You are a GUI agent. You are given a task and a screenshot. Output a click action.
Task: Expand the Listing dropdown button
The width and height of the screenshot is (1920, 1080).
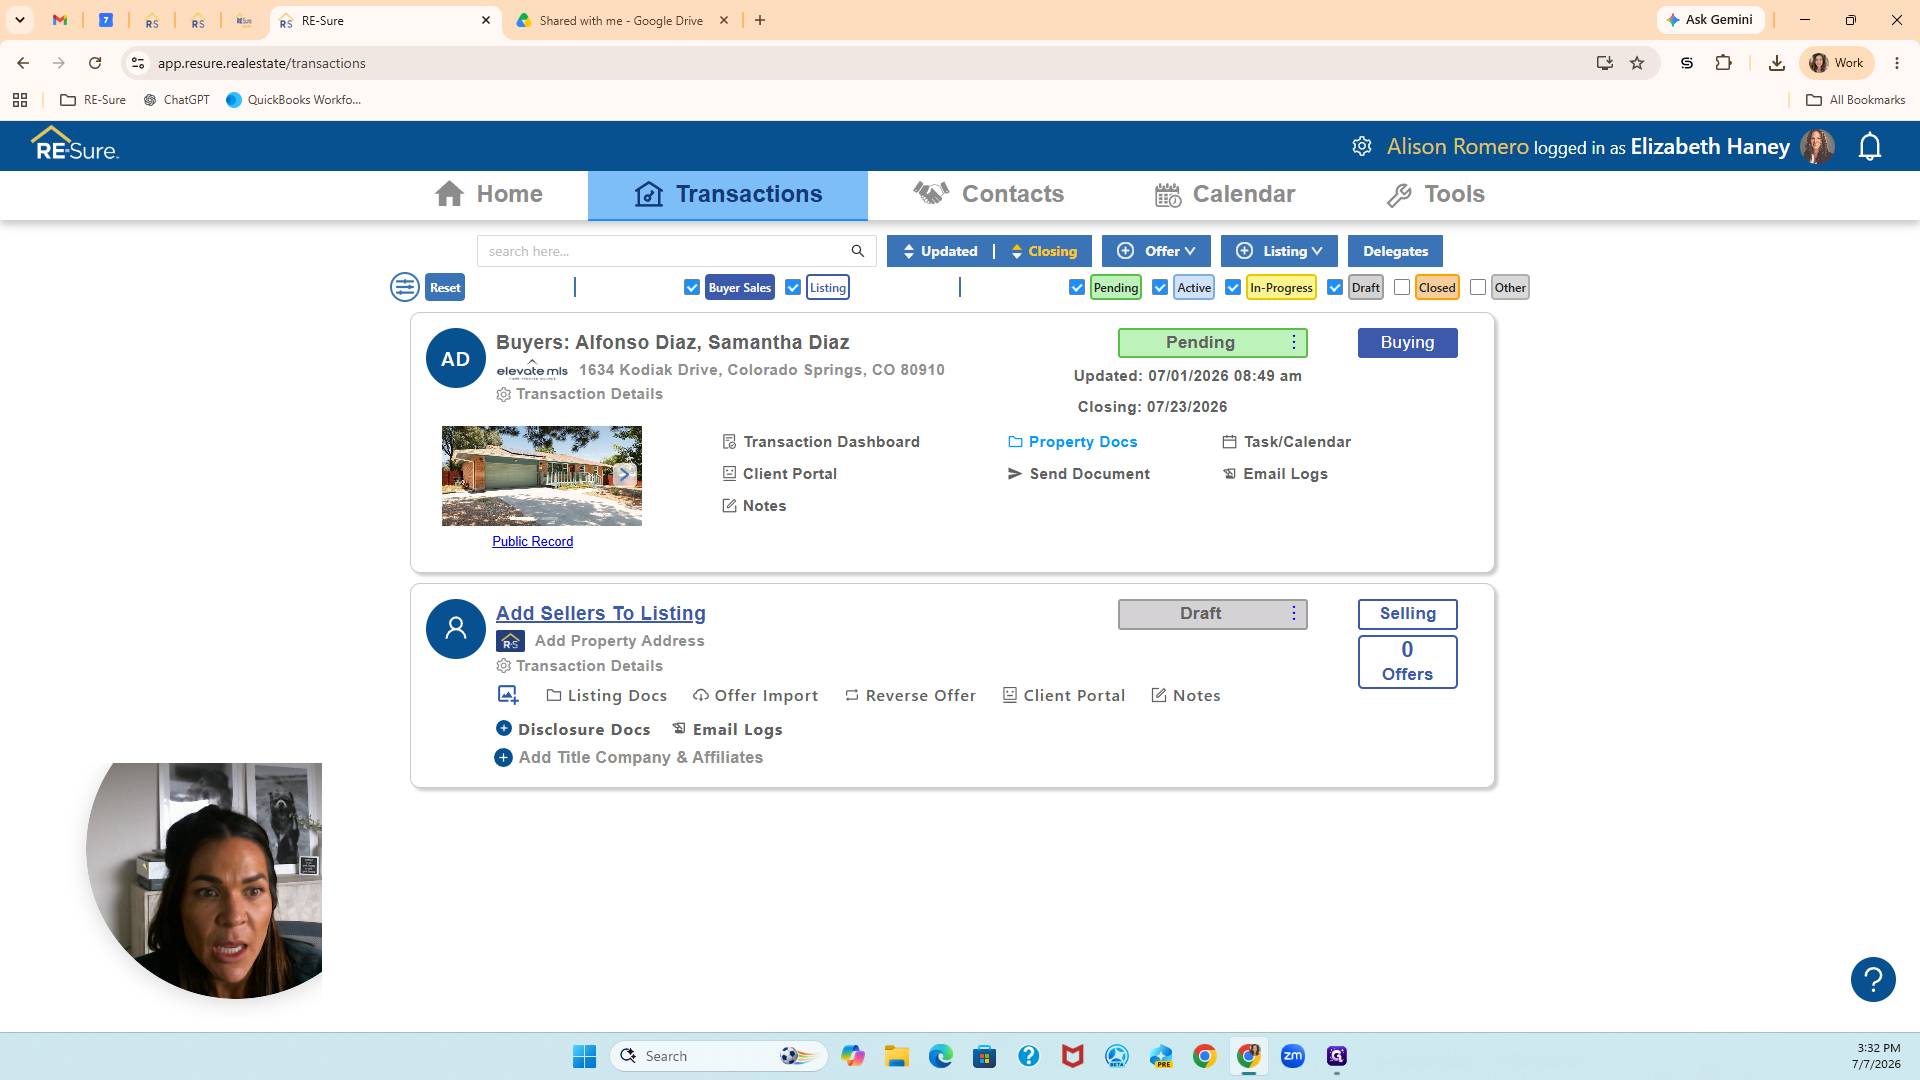1279,251
